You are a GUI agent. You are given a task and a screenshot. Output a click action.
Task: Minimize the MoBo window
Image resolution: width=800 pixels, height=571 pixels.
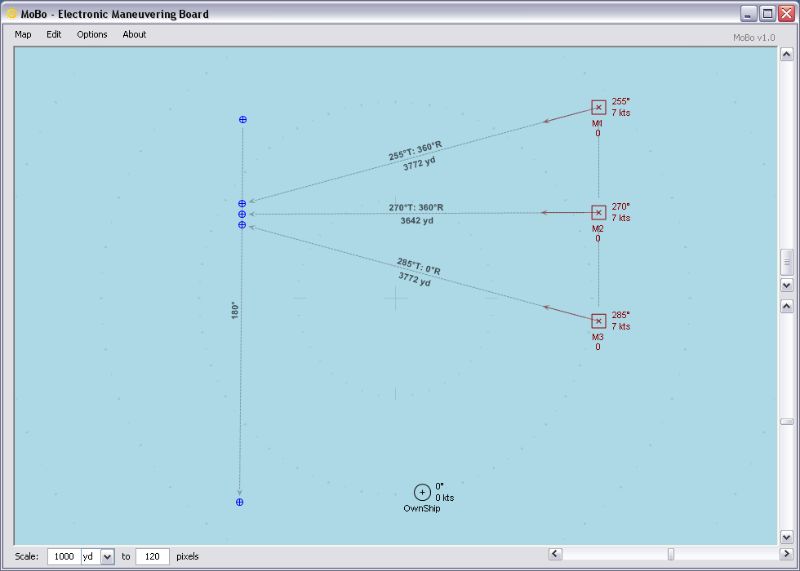point(748,14)
